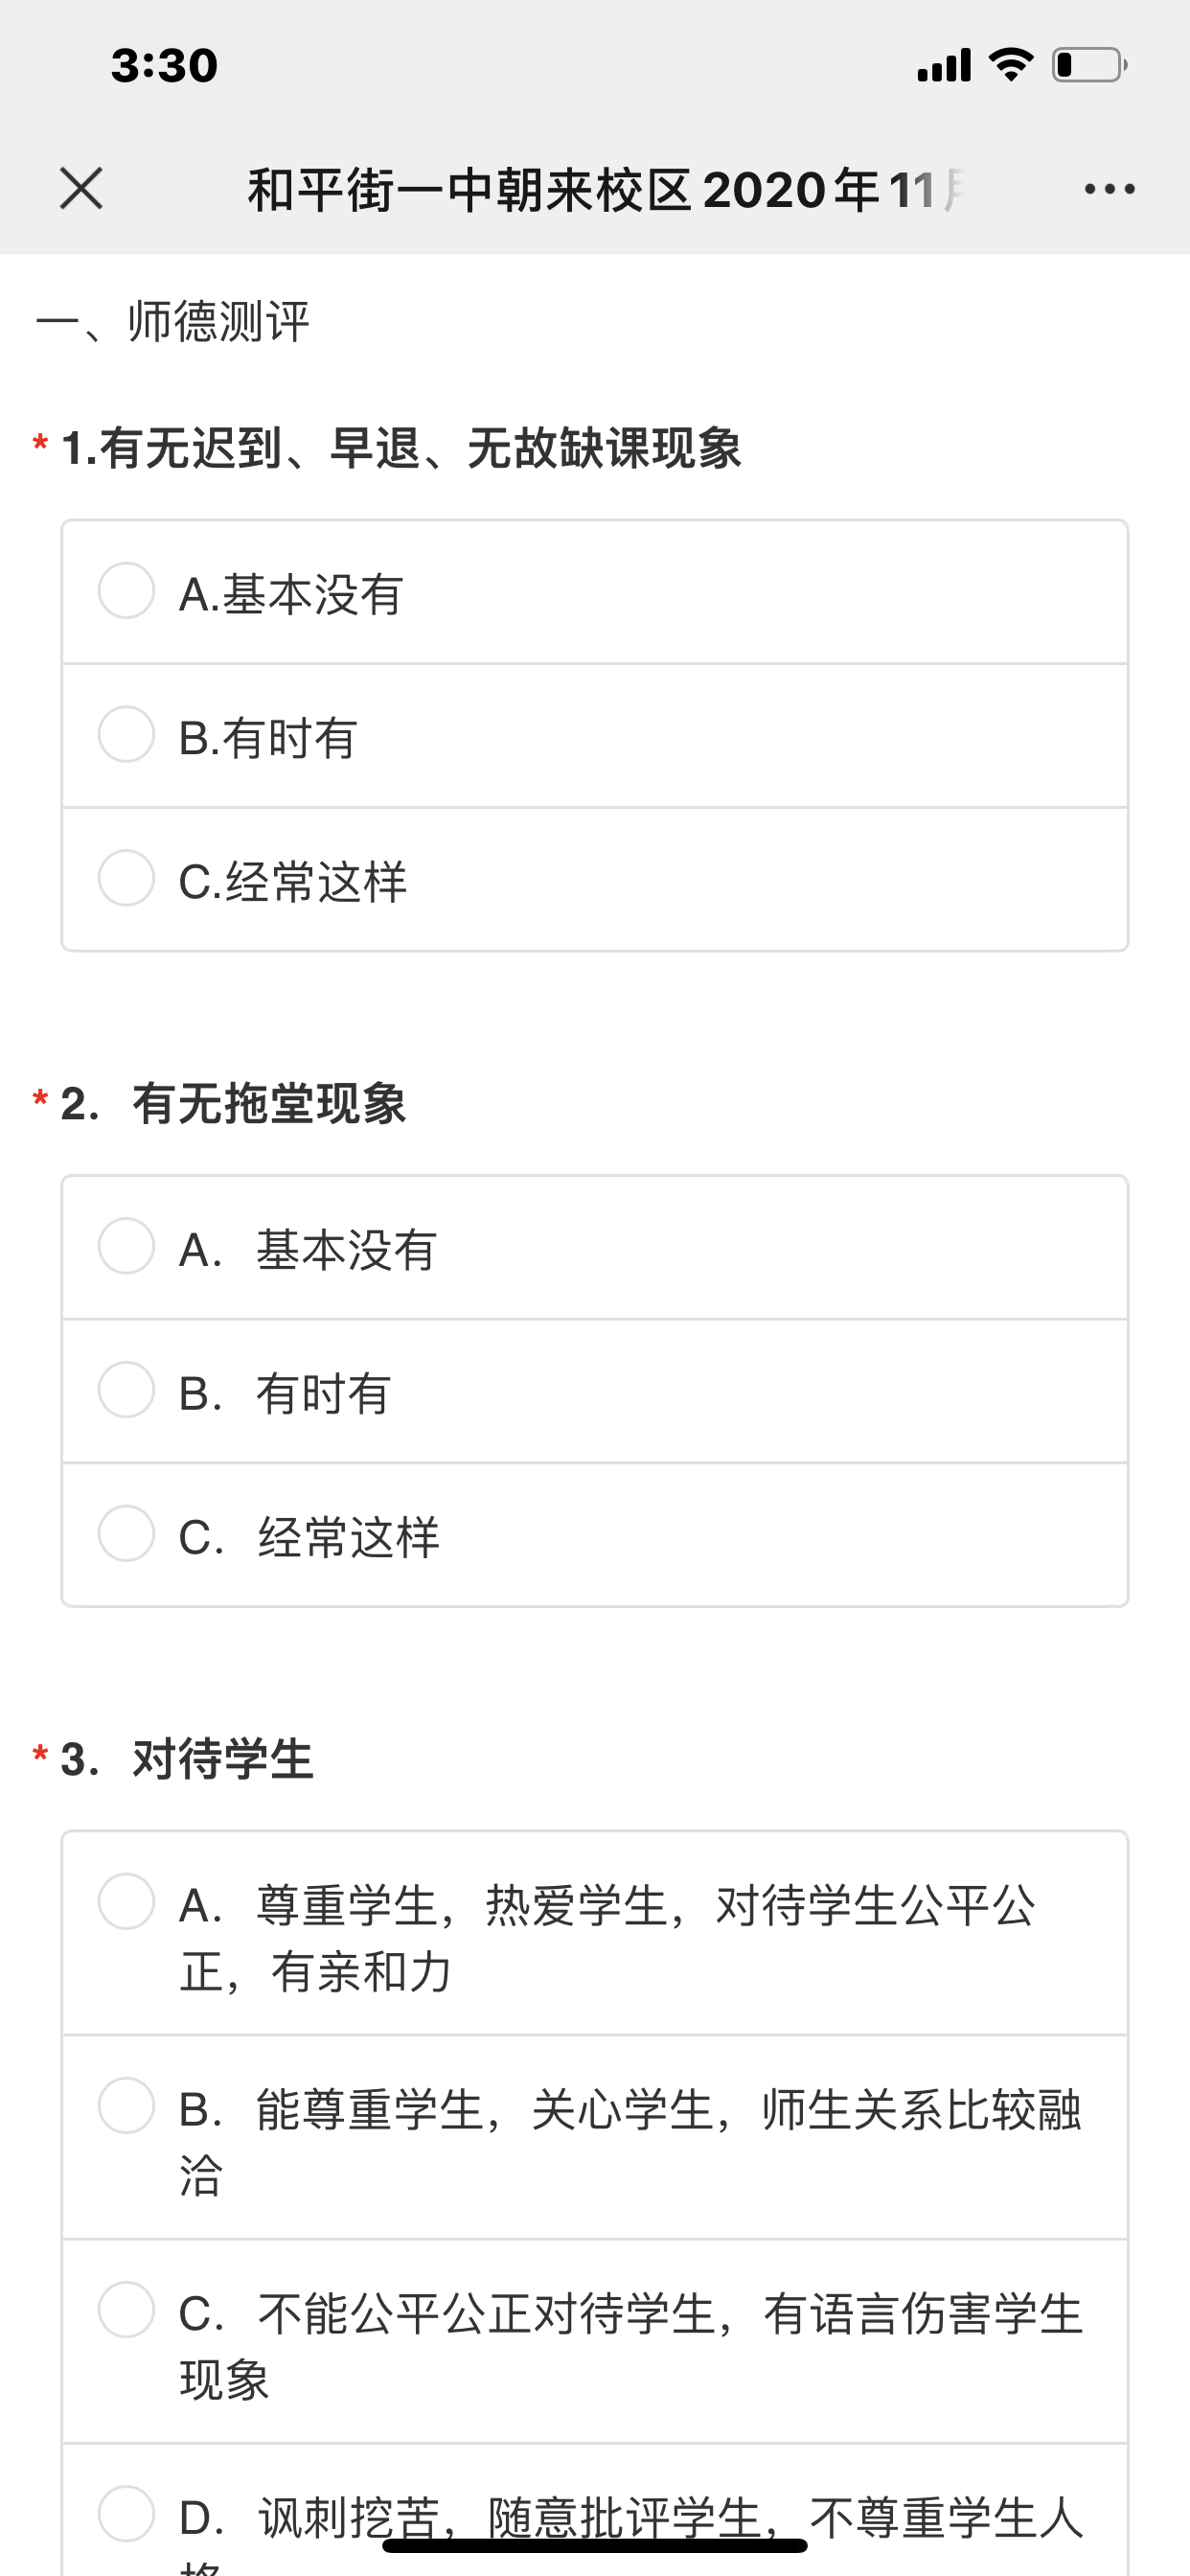This screenshot has height=2576, width=1190.
Task: Tap the 一、师德测评 section heading
Action: pyautogui.click(x=173, y=322)
